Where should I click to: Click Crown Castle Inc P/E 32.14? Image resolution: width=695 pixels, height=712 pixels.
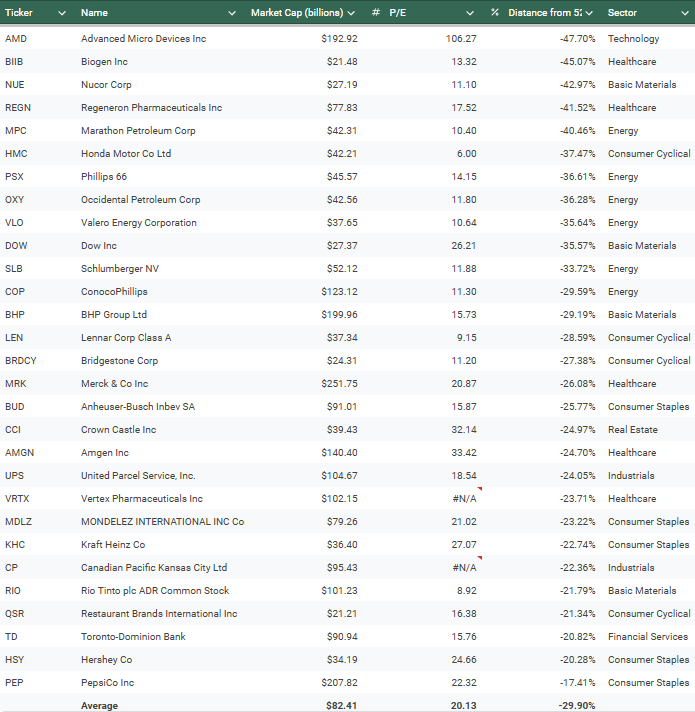pyautogui.click(x=464, y=430)
